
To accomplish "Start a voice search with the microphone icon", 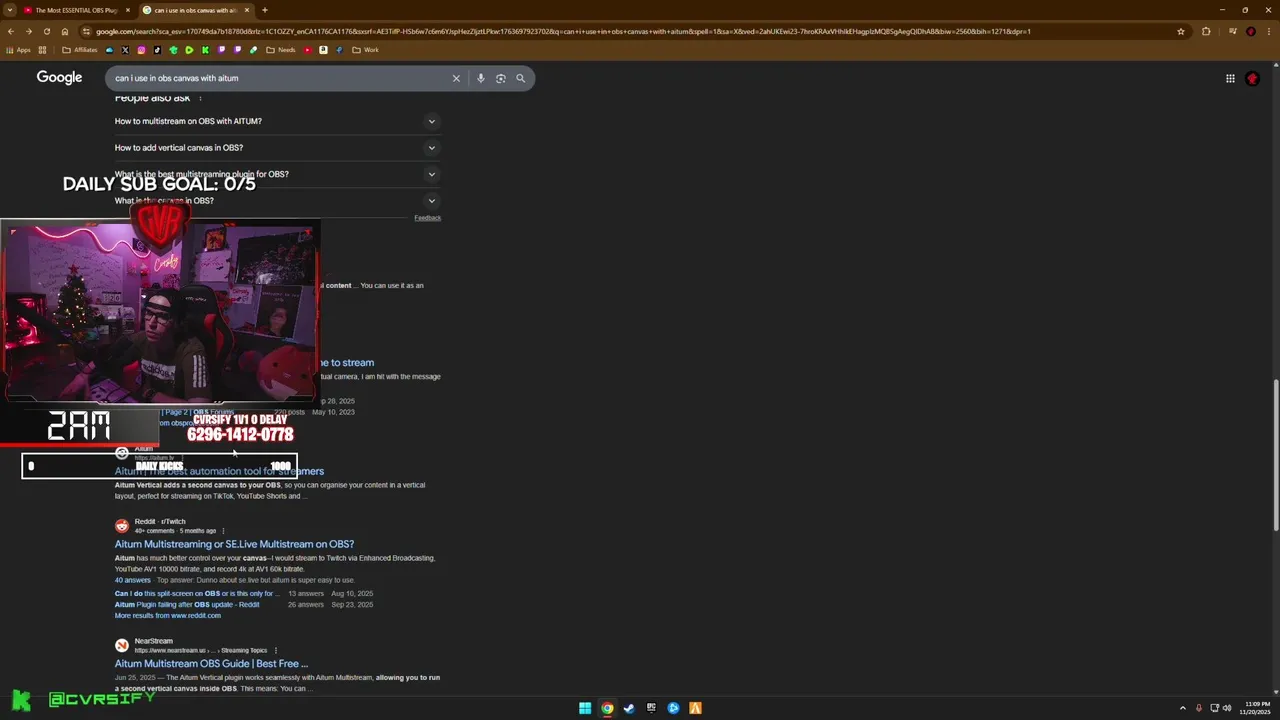I will [x=480, y=78].
